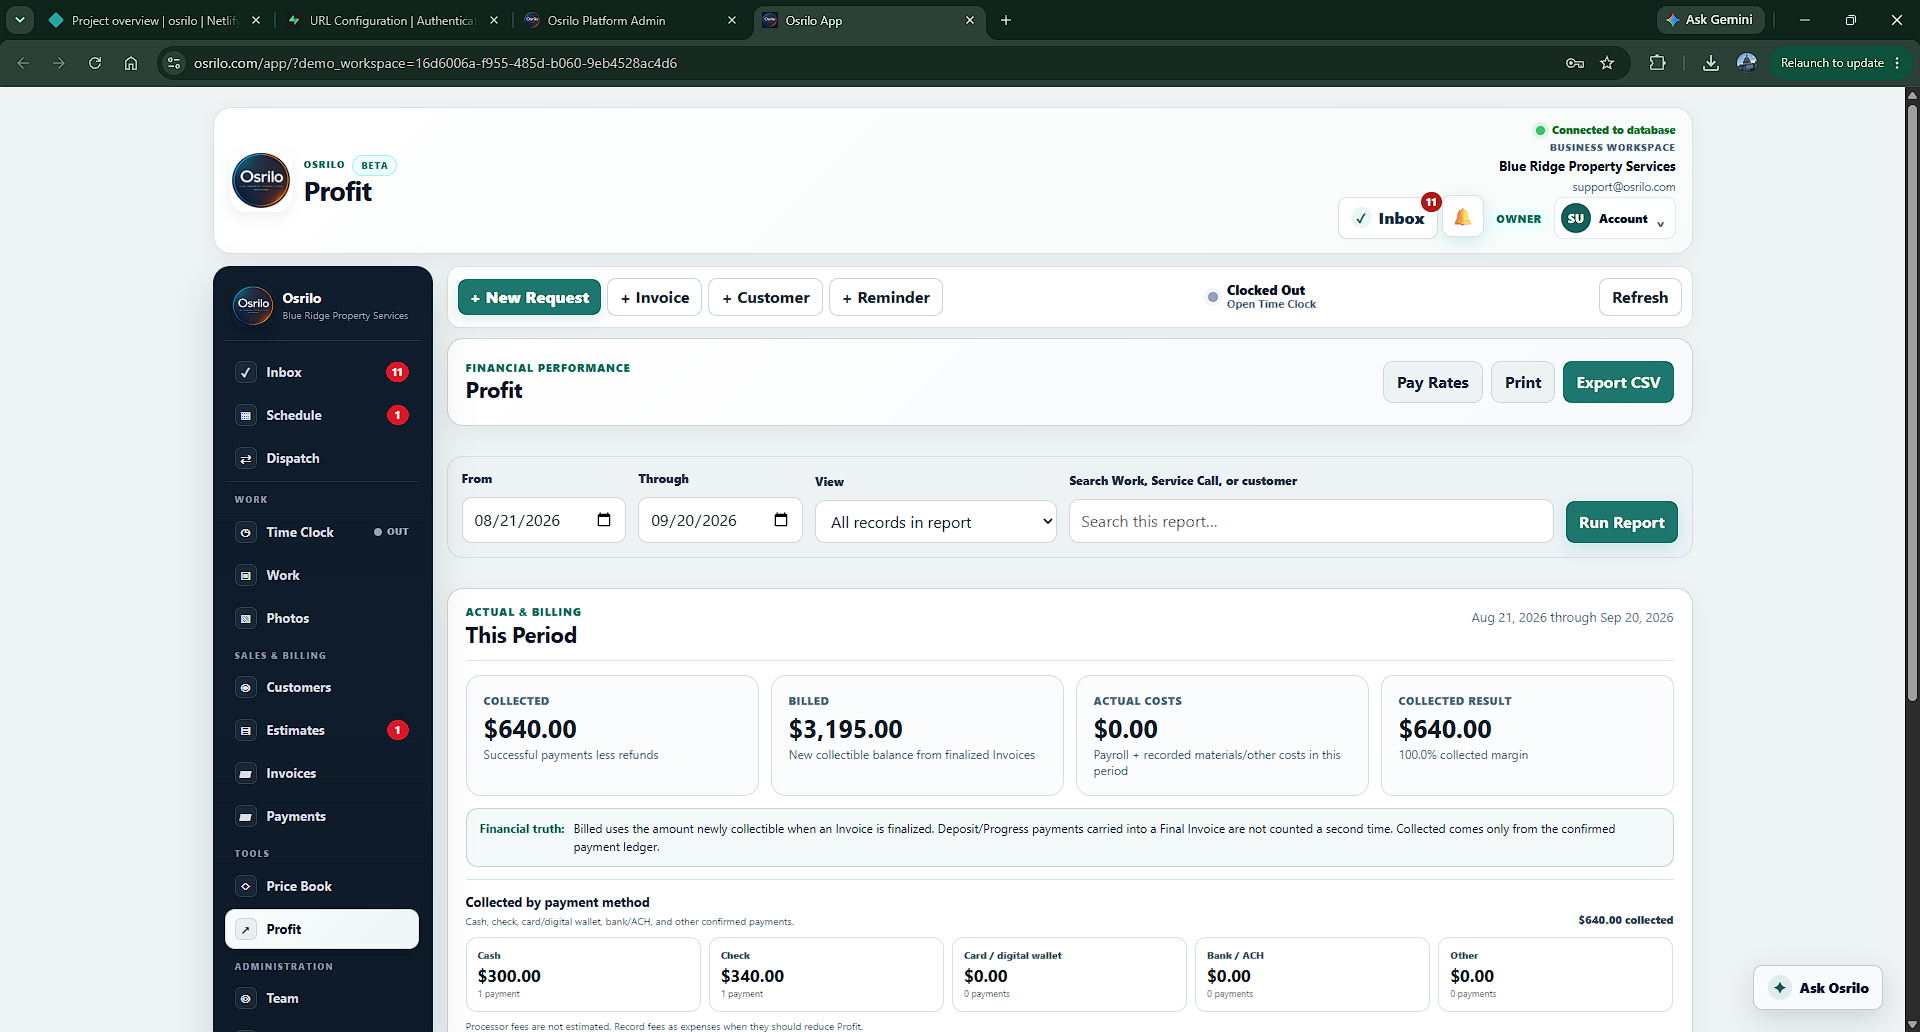Click password key icon in address bar
1920x1032 pixels.
[x=1575, y=63]
